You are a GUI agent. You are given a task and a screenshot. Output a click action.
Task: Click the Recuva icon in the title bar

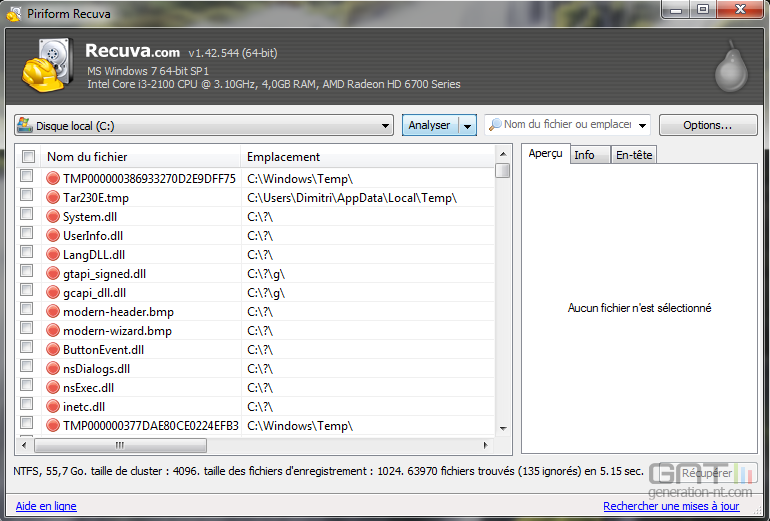point(14,14)
